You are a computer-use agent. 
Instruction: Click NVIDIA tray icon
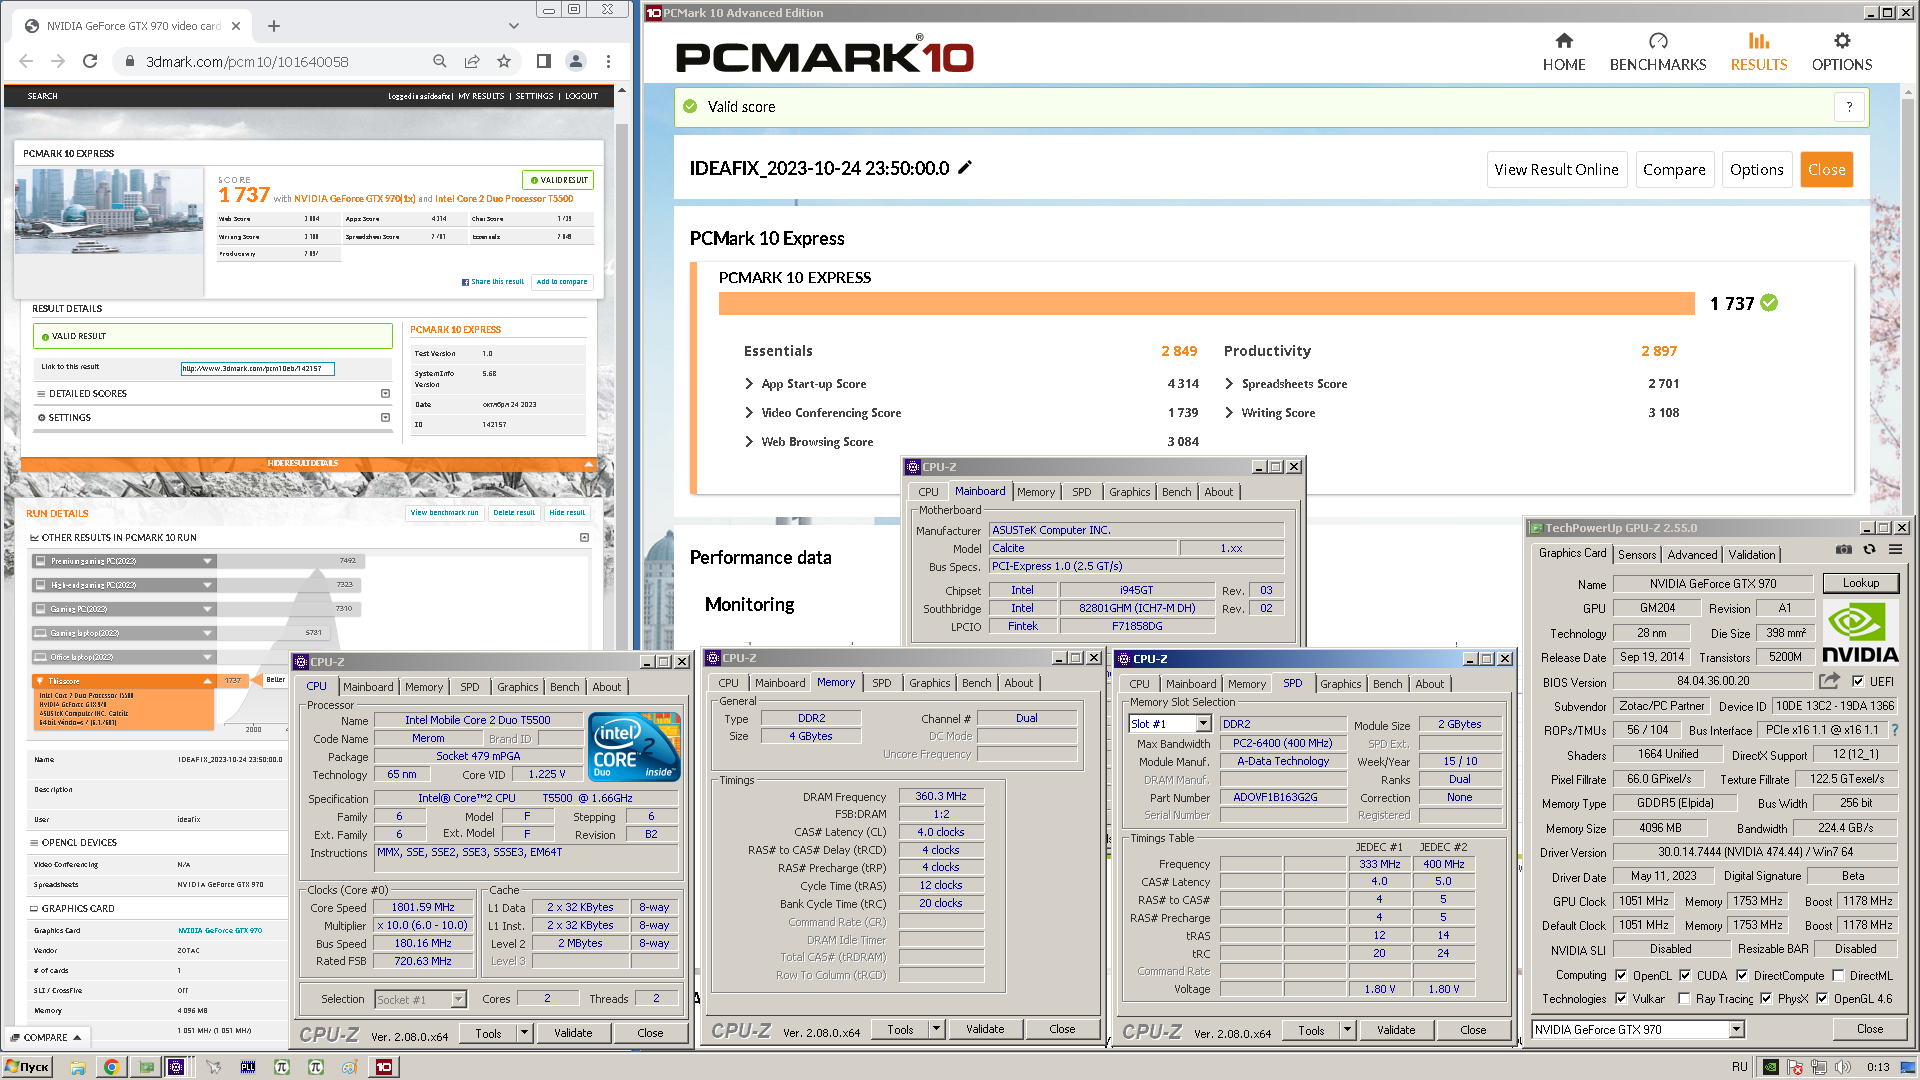click(1770, 1067)
